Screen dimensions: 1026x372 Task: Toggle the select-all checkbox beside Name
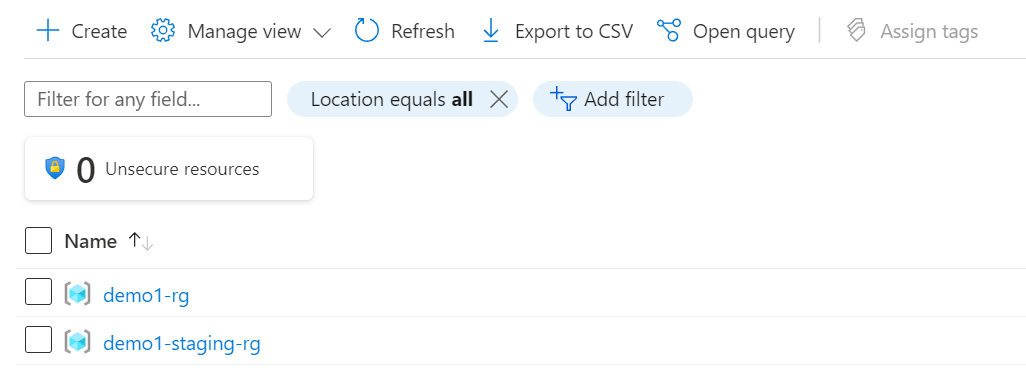pyautogui.click(x=39, y=241)
